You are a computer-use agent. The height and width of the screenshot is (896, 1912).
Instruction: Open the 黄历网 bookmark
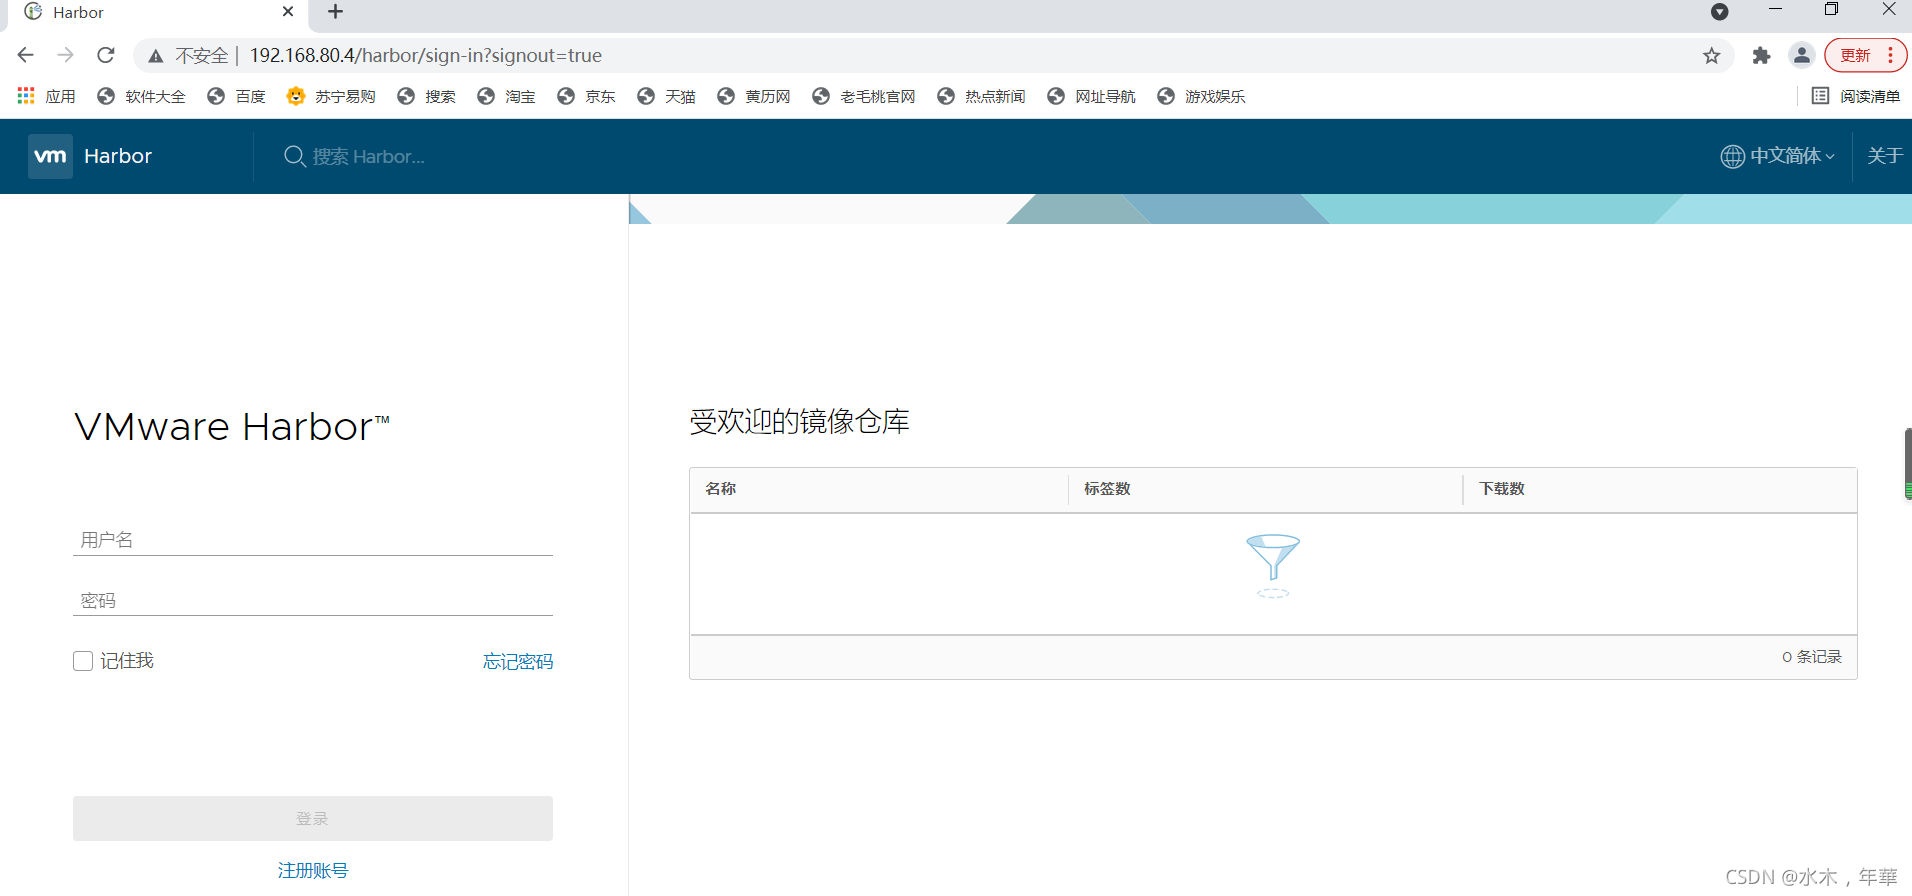tap(754, 96)
